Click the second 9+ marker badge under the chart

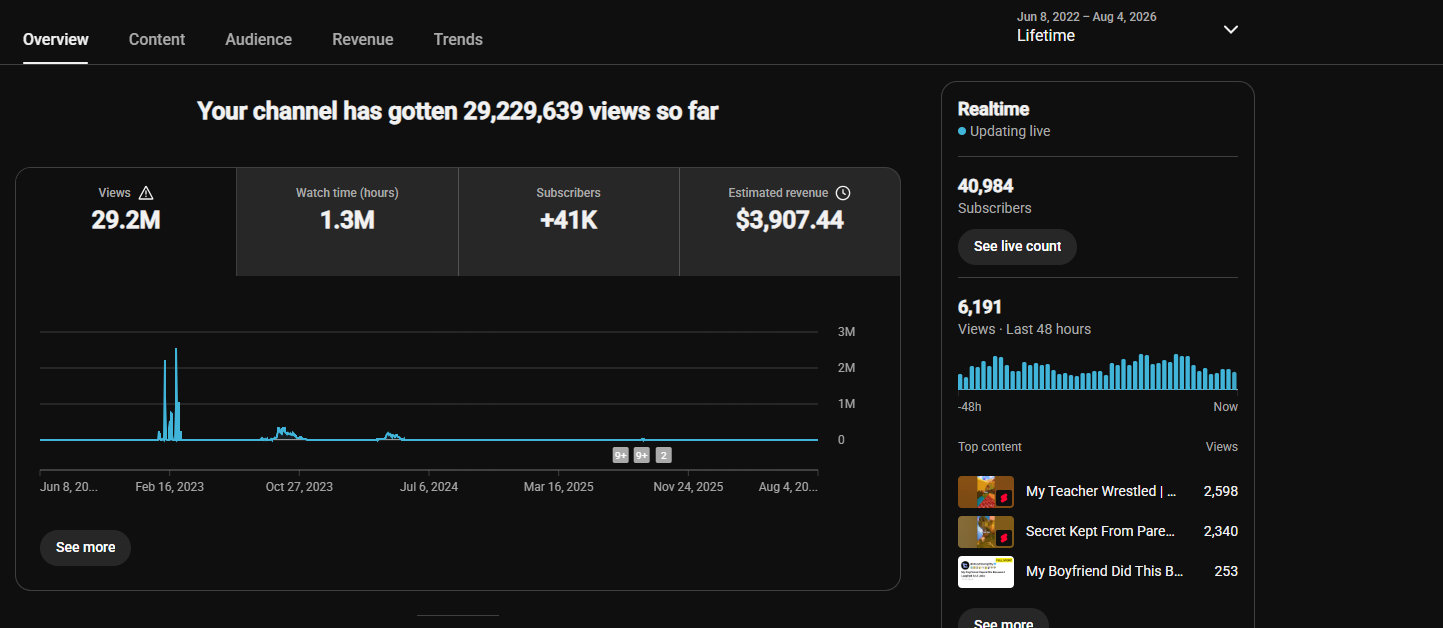coord(642,455)
